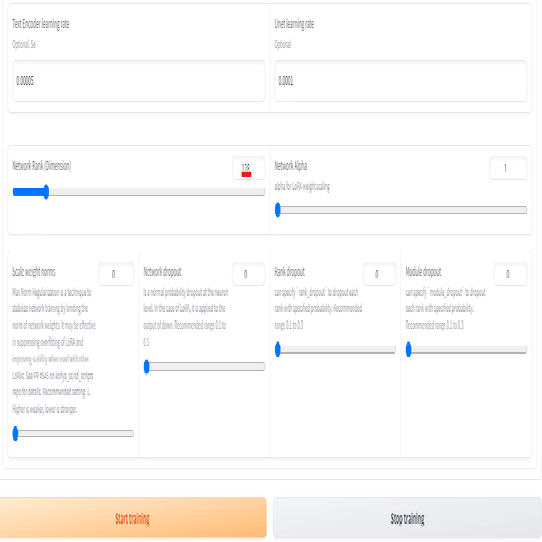The width and height of the screenshot is (542, 542).
Task: Click the Module dropout number box
Action: 511,274
